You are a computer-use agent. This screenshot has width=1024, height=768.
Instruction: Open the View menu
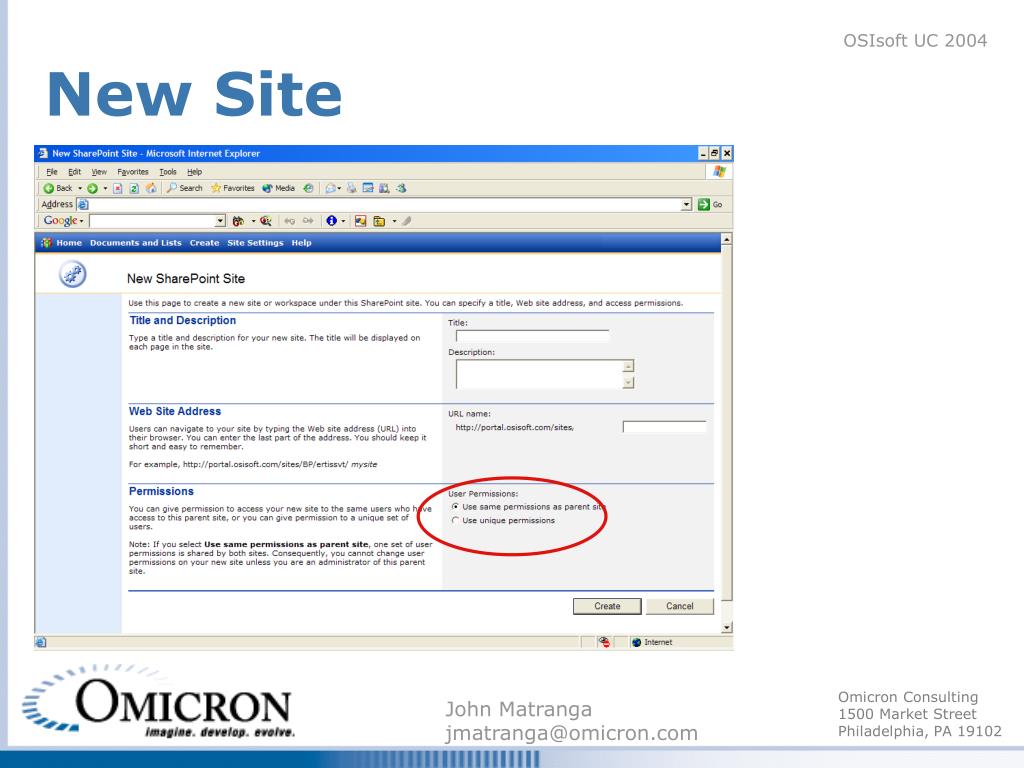pos(99,172)
